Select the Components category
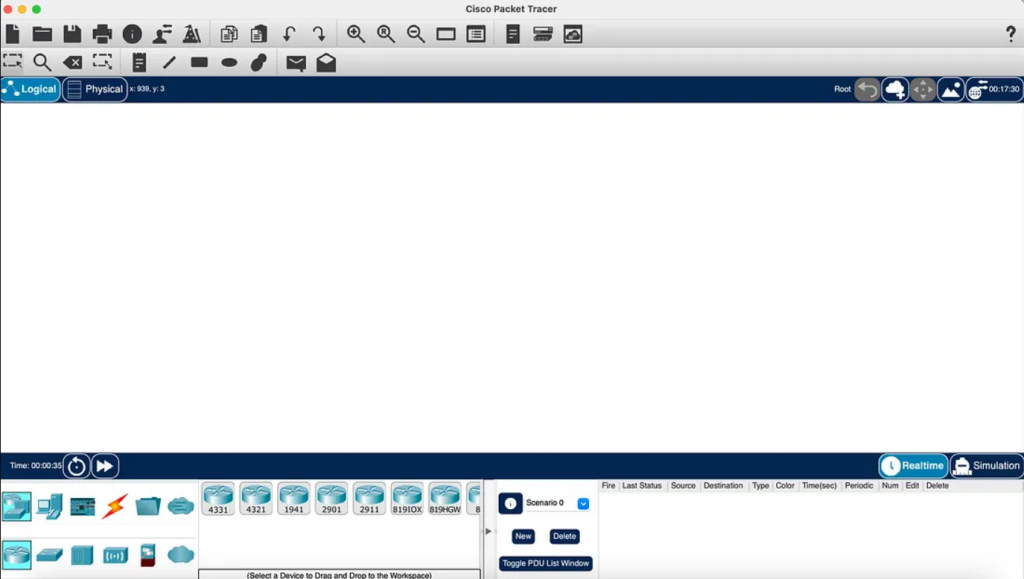 click(82, 507)
